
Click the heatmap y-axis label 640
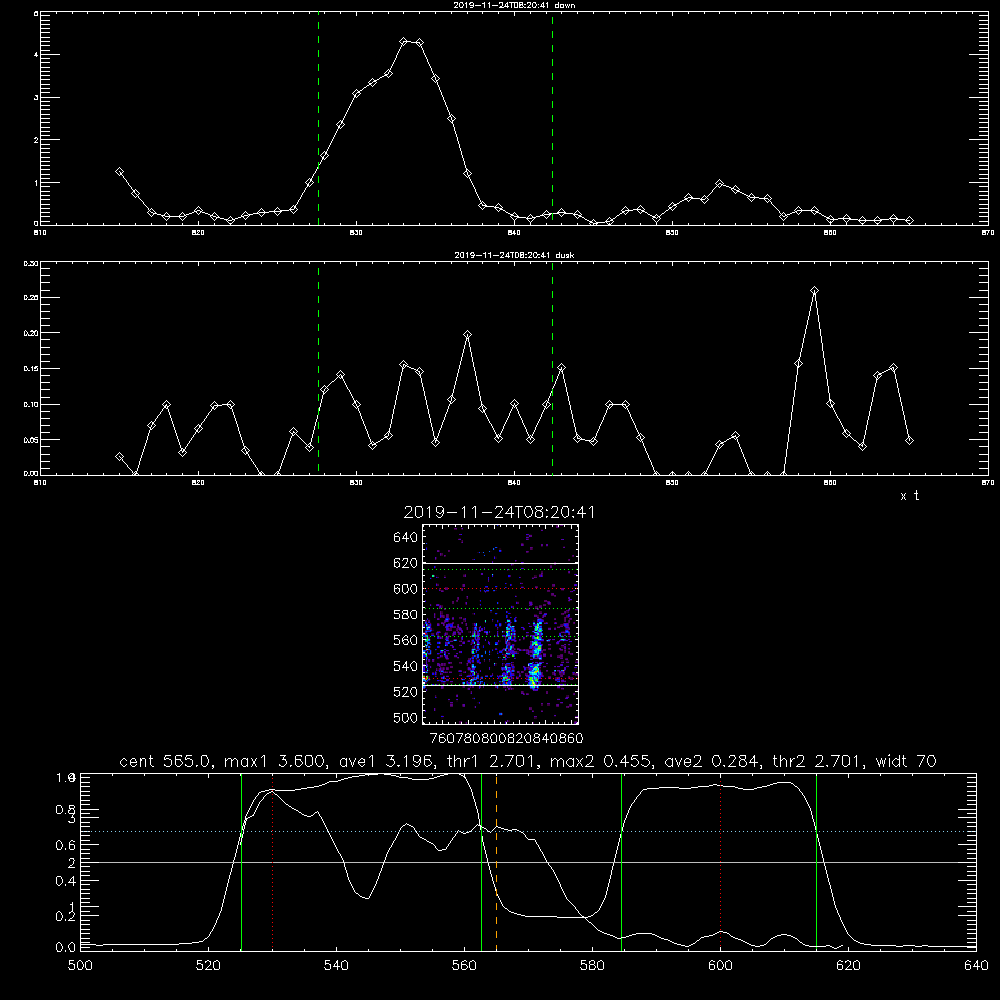pyautogui.click(x=406, y=537)
